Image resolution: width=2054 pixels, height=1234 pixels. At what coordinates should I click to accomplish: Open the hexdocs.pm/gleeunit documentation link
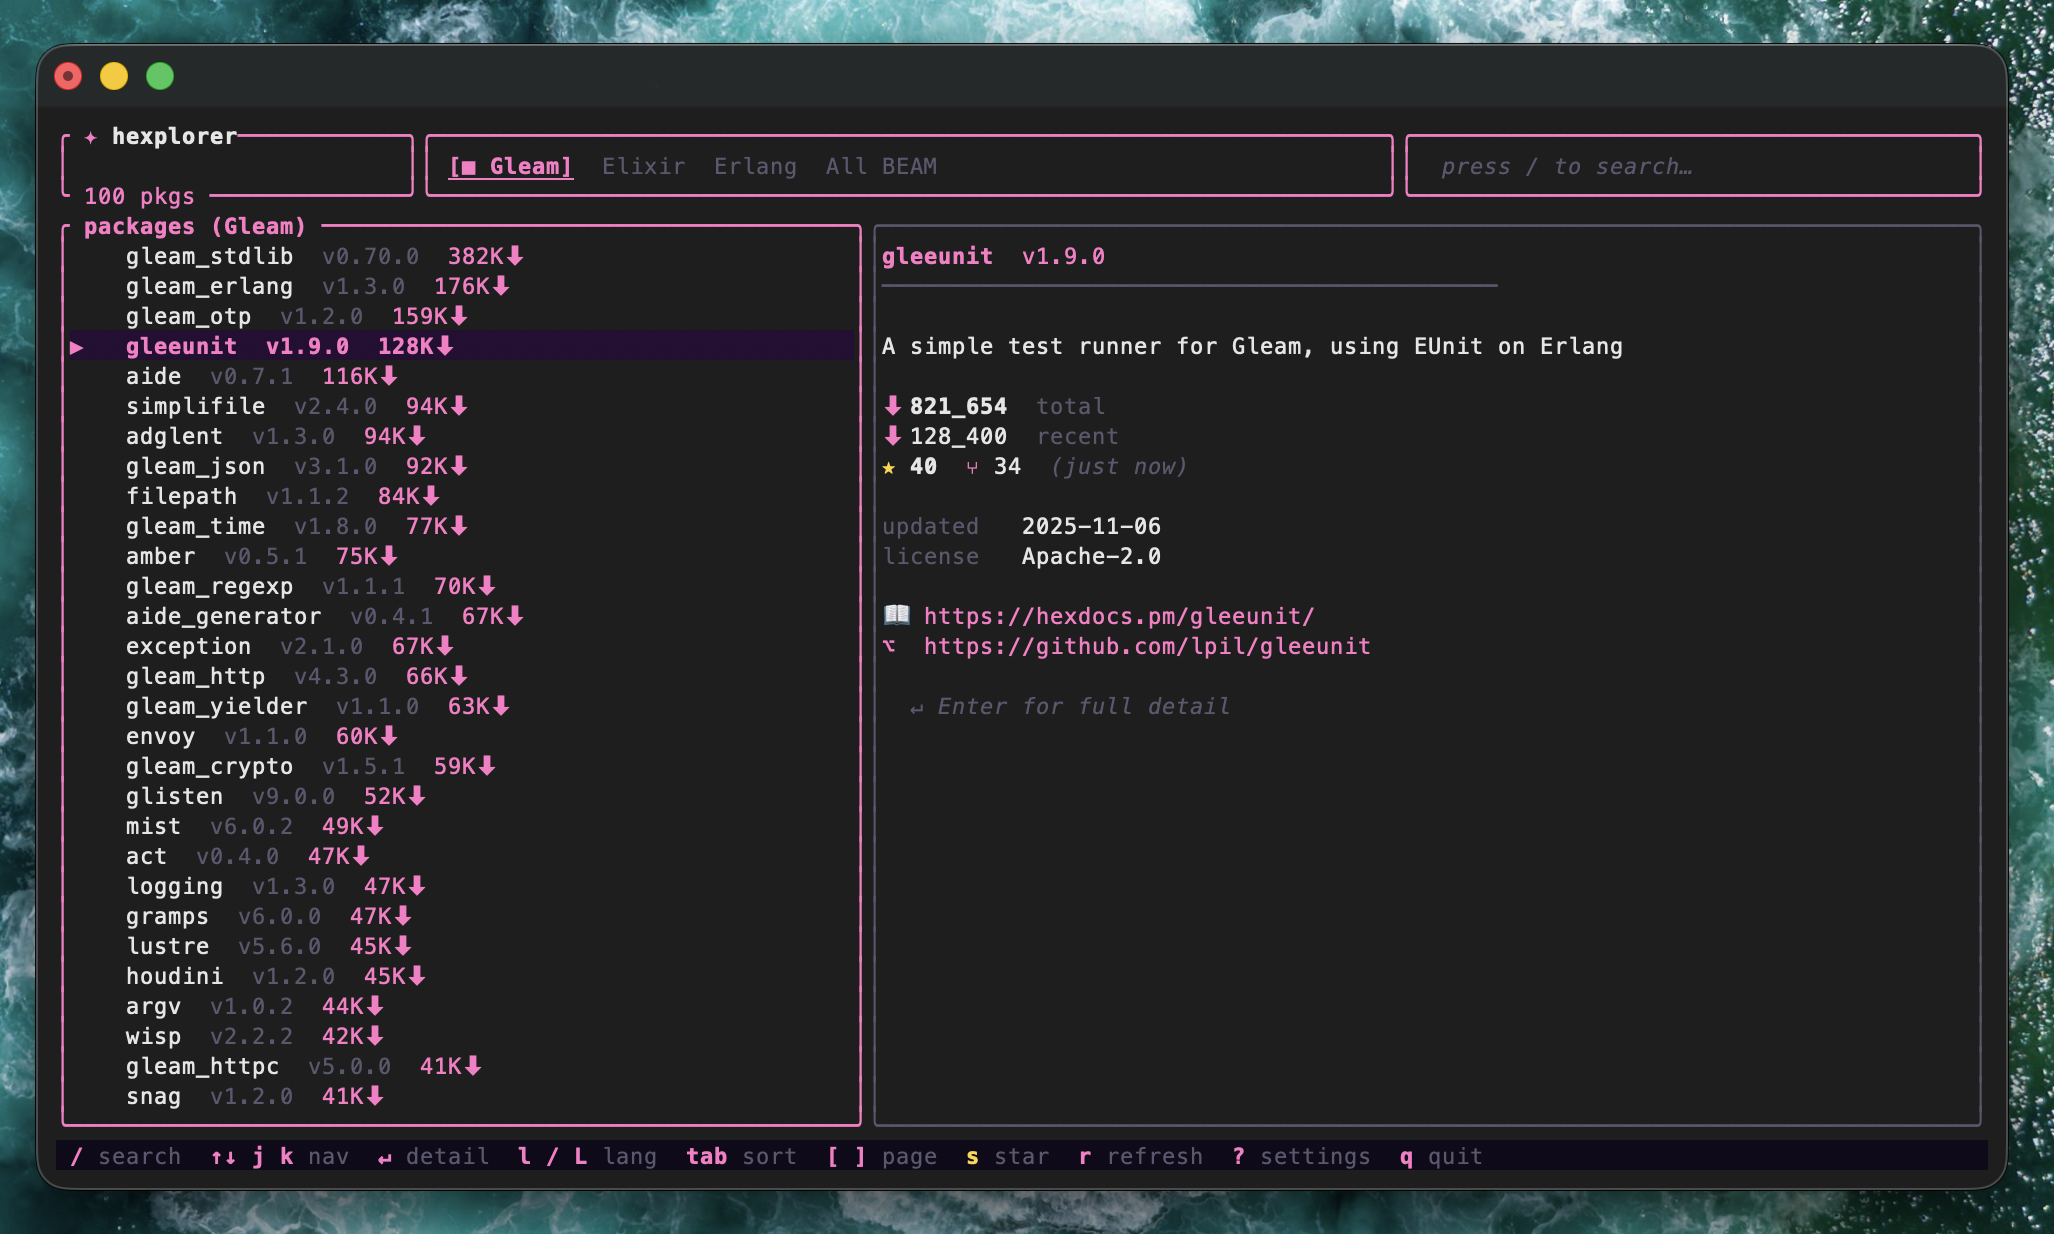pyautogui.click(x=1119, y=616)
